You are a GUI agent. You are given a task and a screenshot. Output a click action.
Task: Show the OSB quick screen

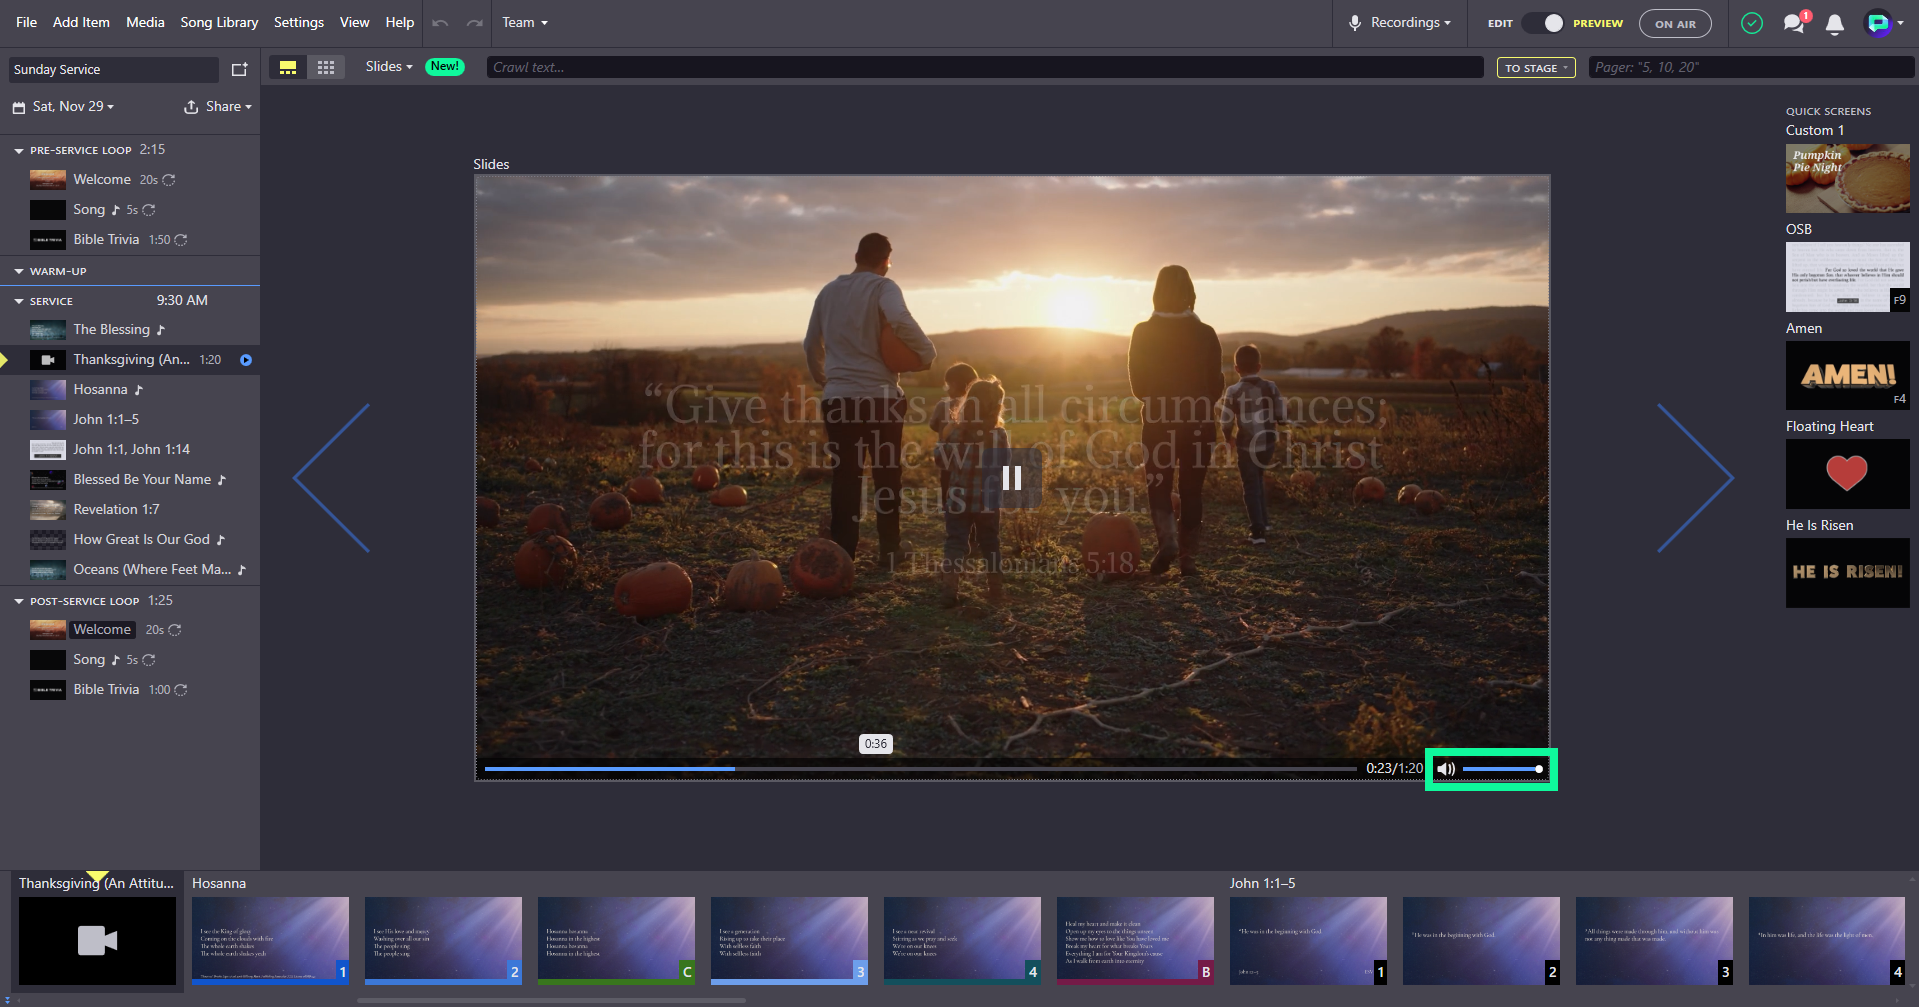tap(1848, 277)
